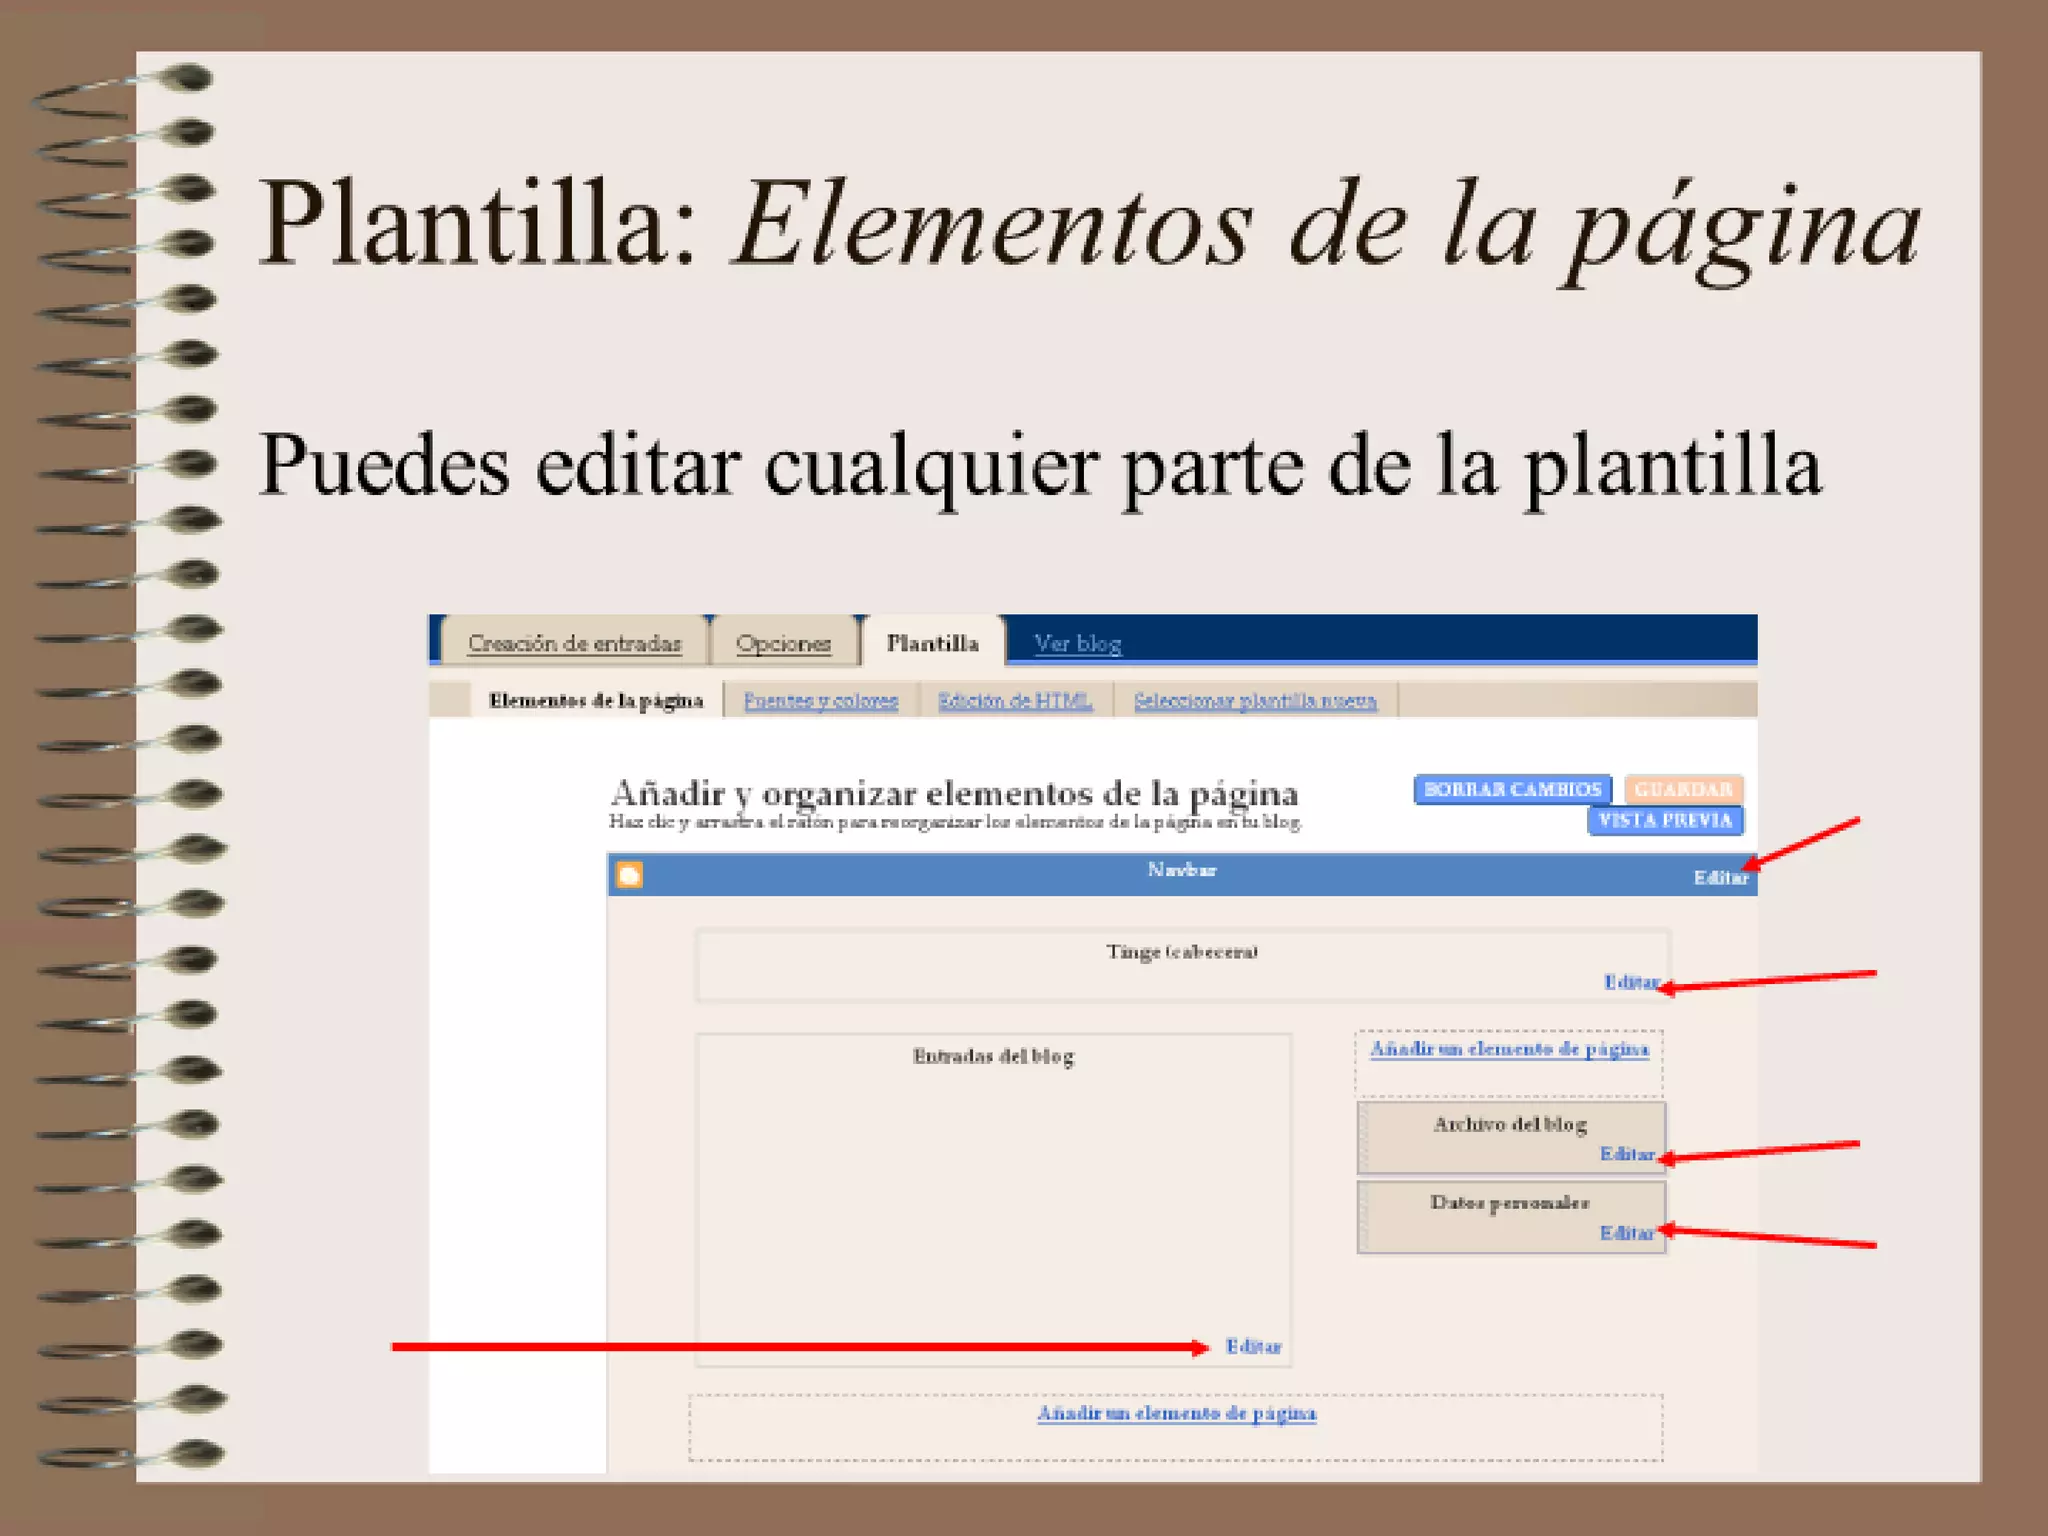
Task: Click heading Añadir y organizar elementos
Action: click(954, 794)
